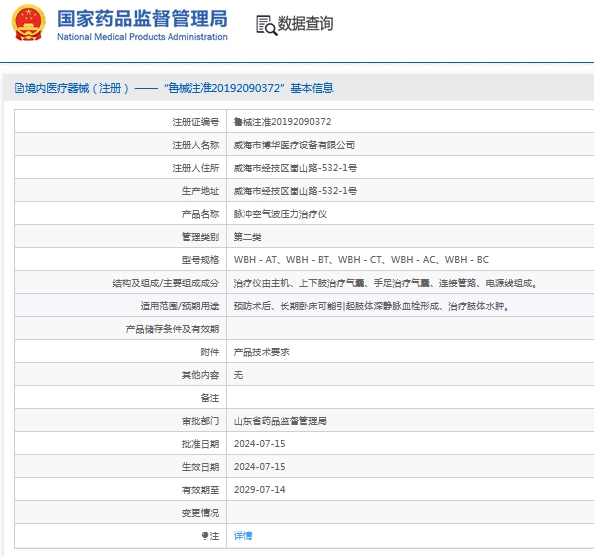Click the bulb icon beside 注

point(205,536)
